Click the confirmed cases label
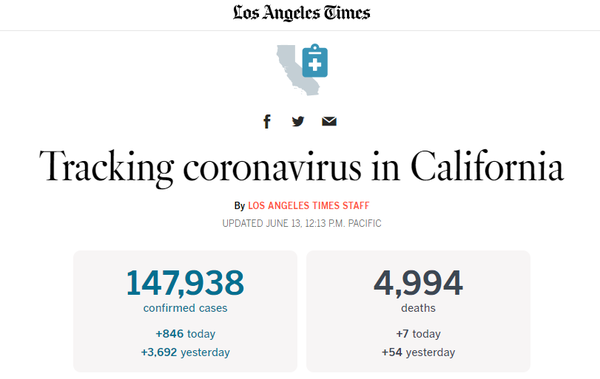 [x=185, y=308]
